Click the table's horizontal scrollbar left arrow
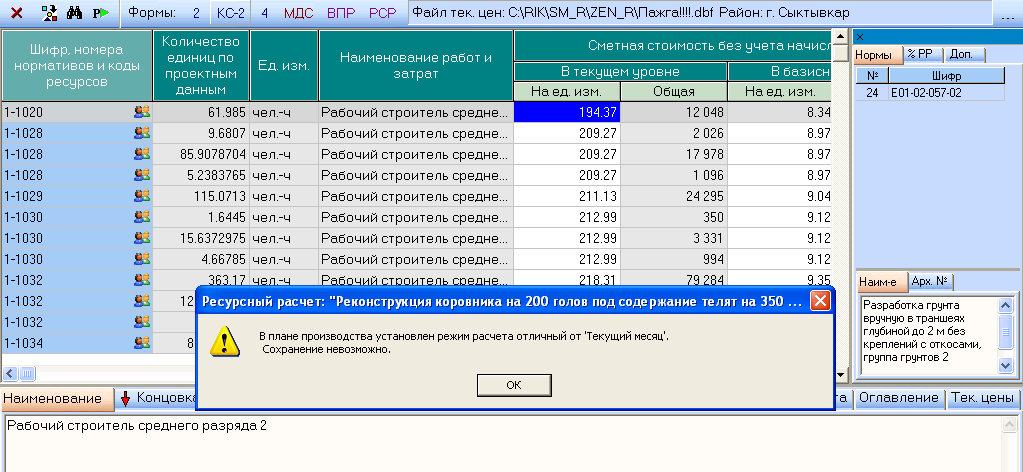Viewport: 1023px width, 472px height. 9,373
